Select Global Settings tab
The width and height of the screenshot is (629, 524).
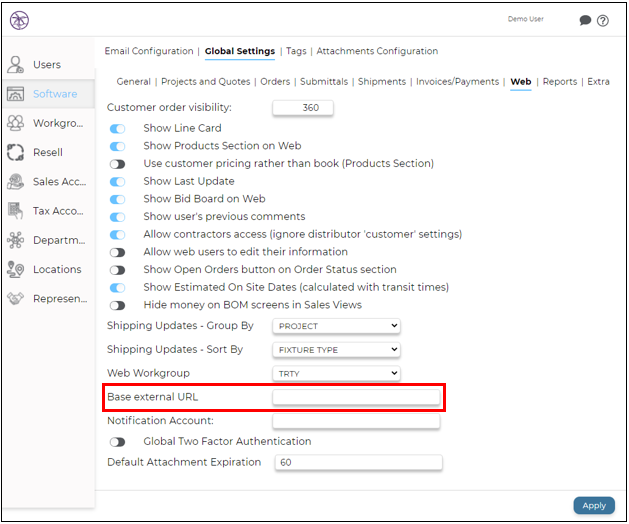coord(240,51)
